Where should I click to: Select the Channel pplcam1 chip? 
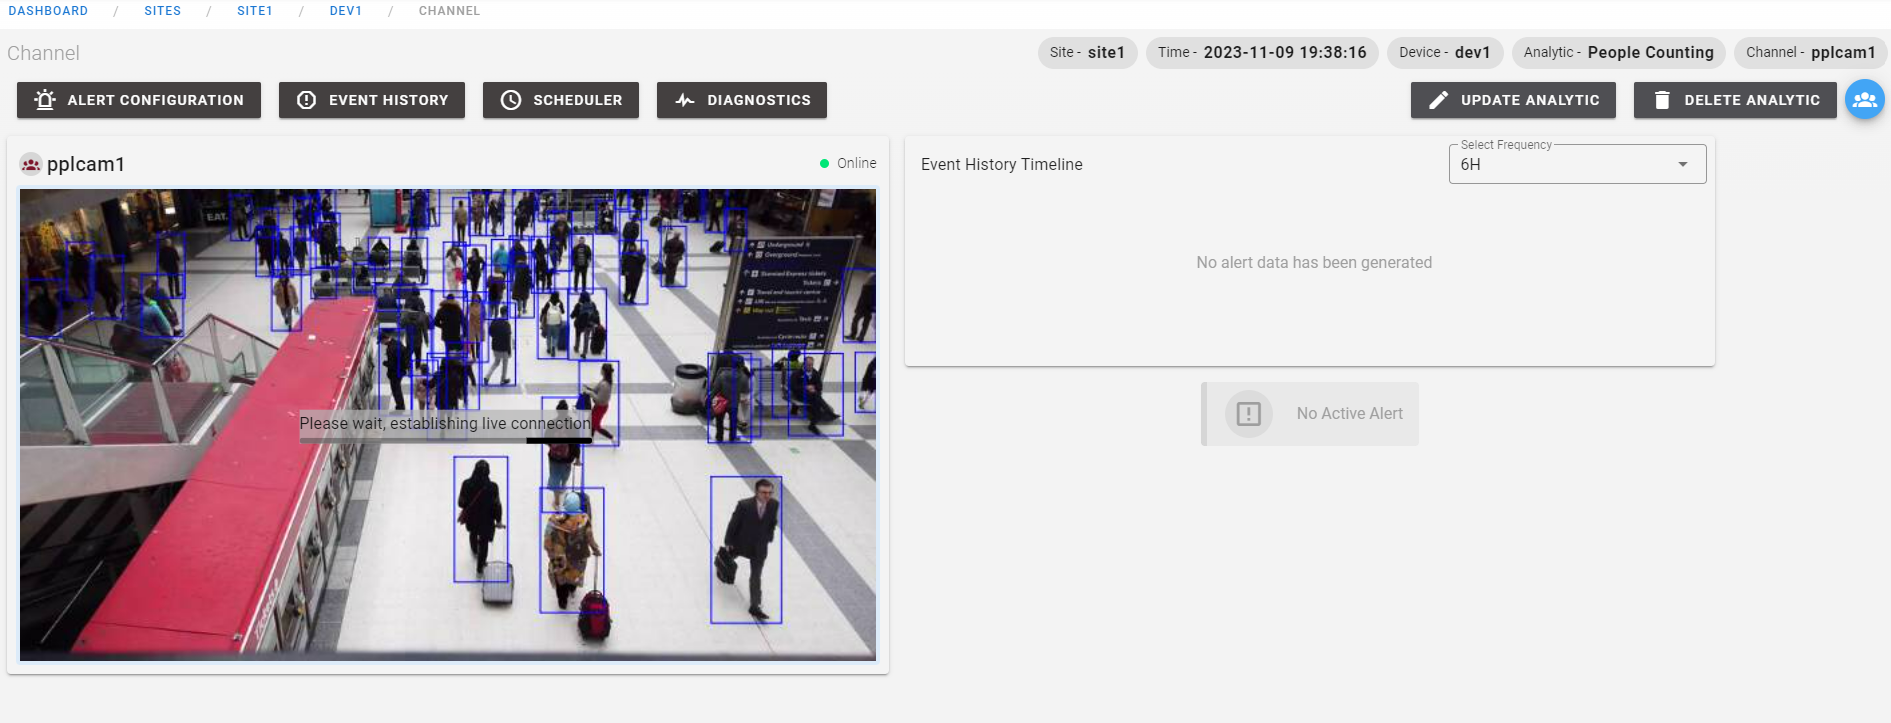[1810, 53]
